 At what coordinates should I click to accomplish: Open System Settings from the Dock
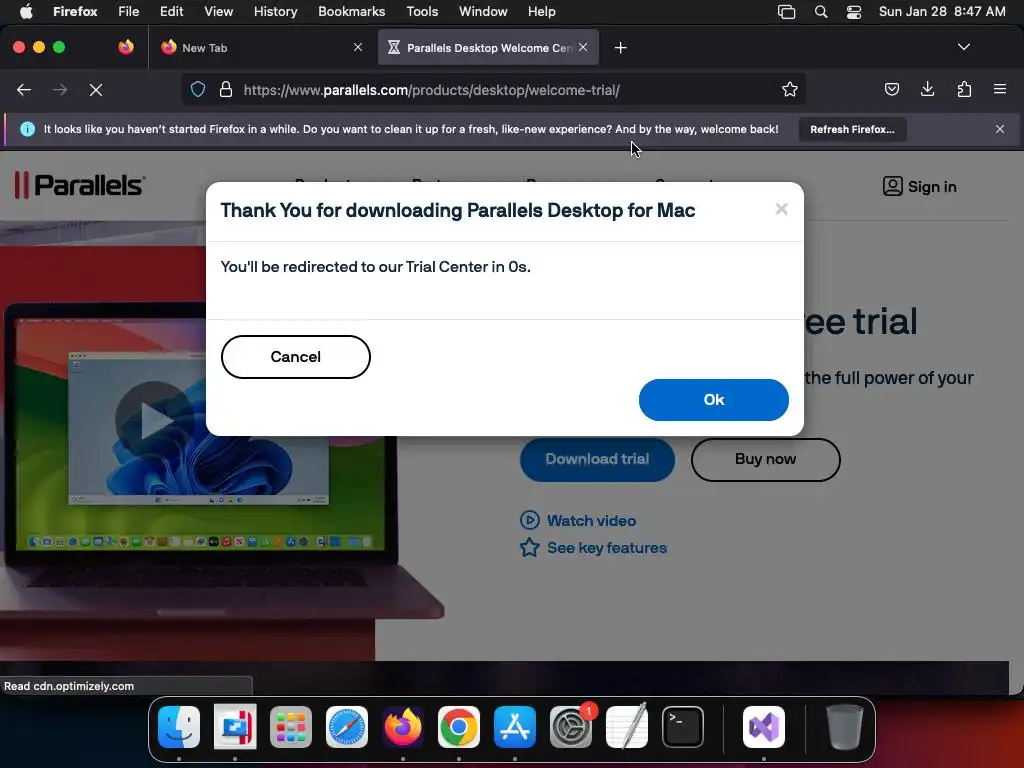571,727
